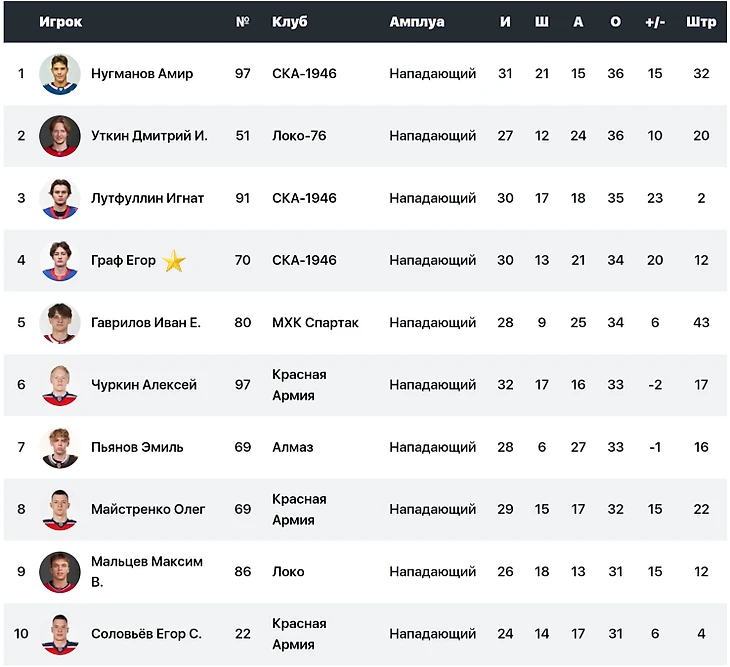Sort by the О points column

tap(615, 22)
